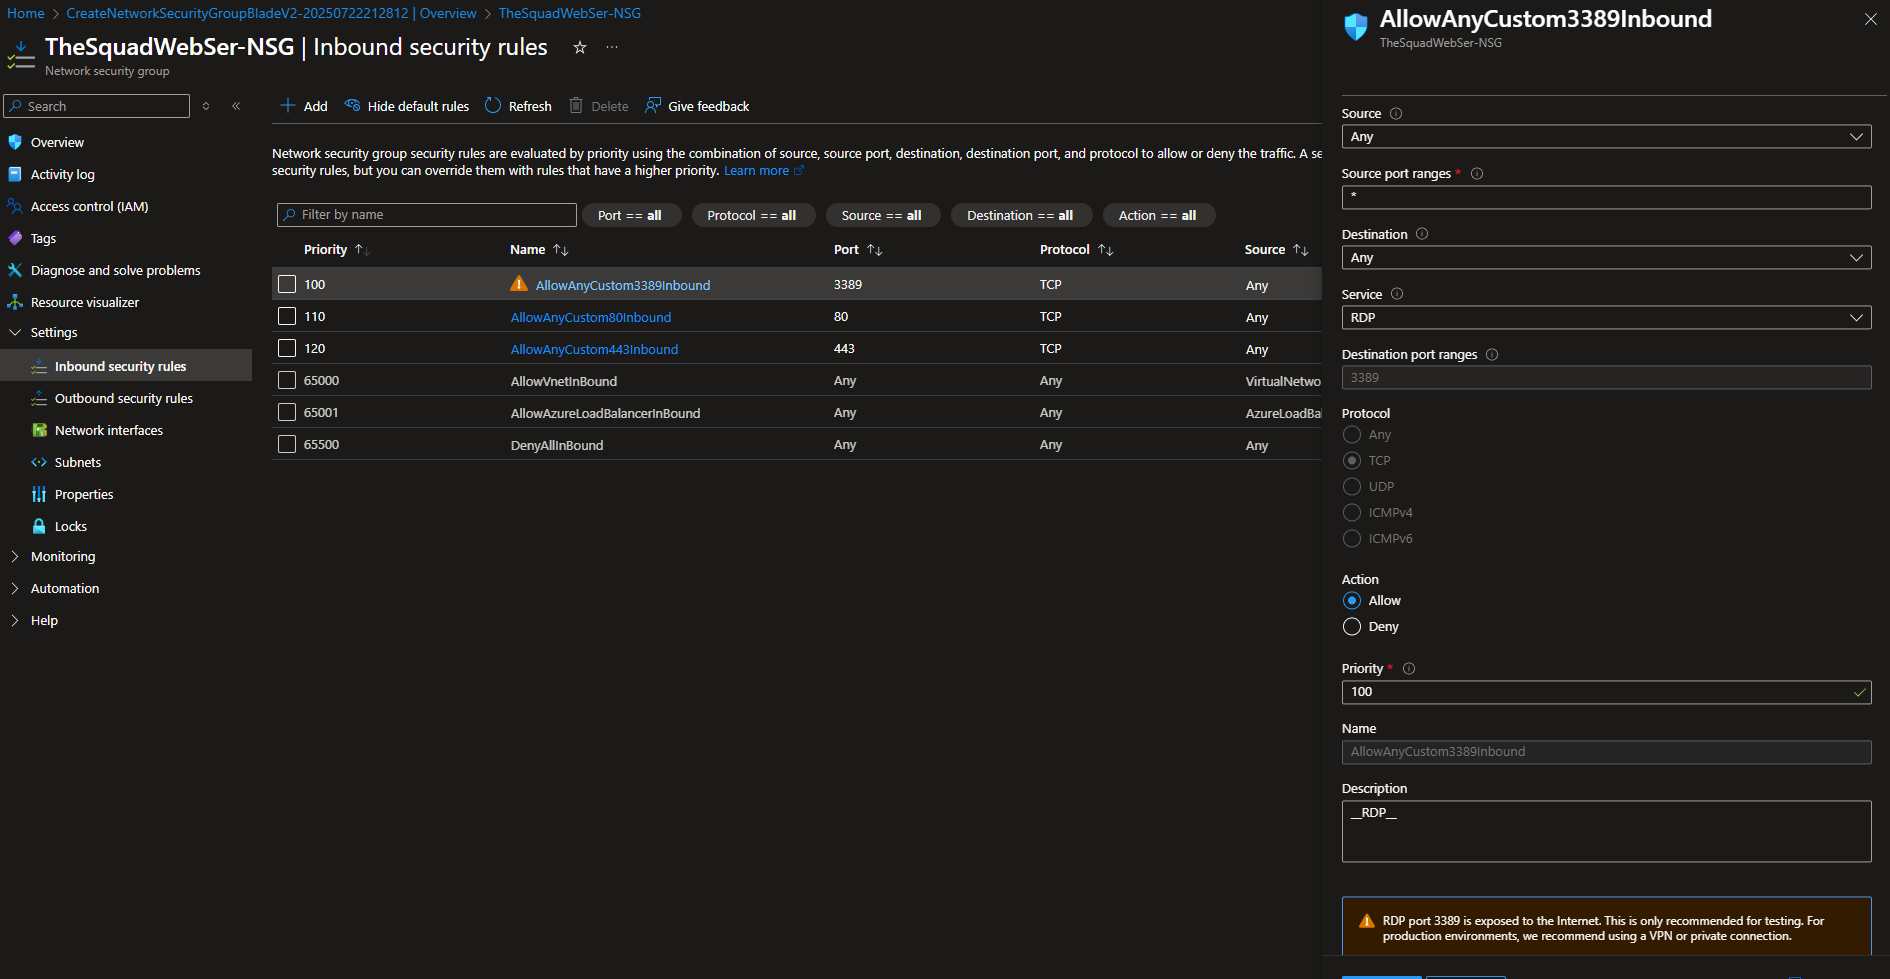This screenshot has height=979, width=1890.
Task: Click the Hide default rules eye icon
Action: tap(352, 105)
